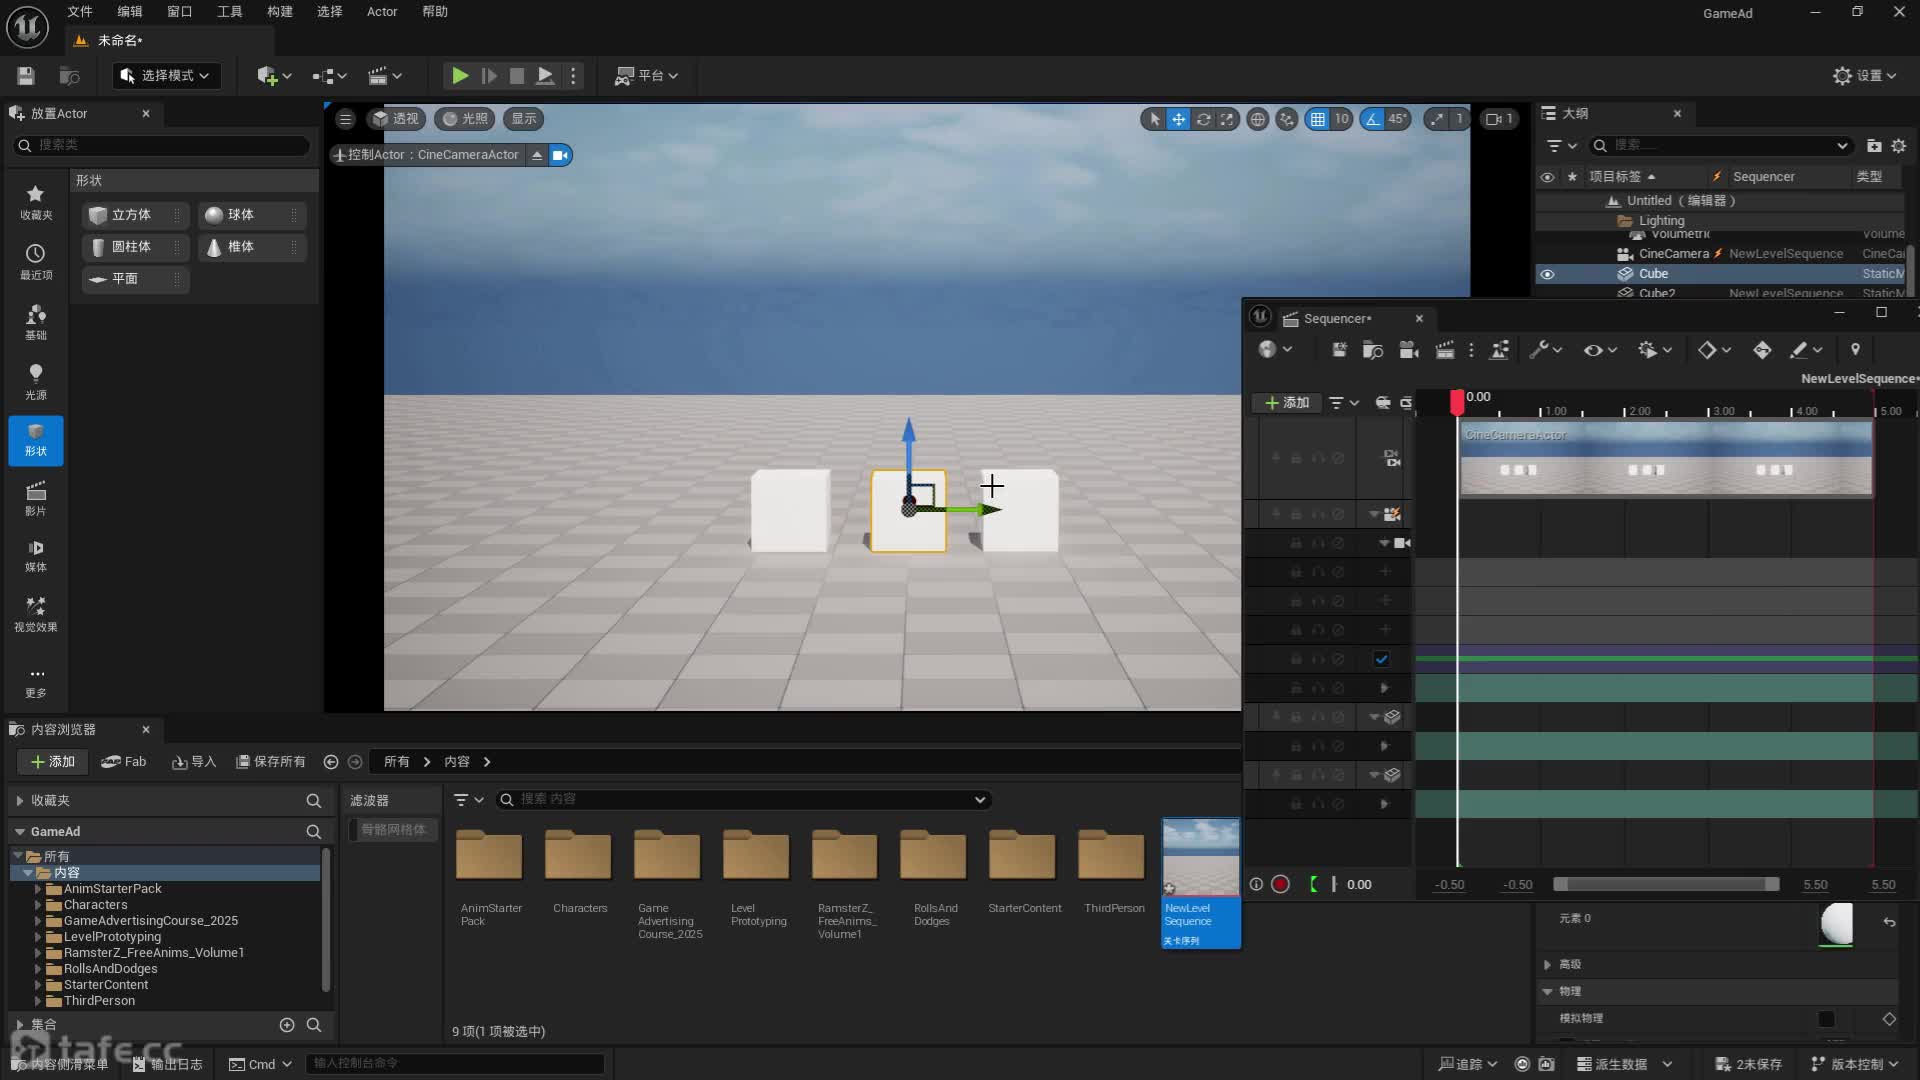
Task: Open the Lights category in Place Actors
Action: 35,381
